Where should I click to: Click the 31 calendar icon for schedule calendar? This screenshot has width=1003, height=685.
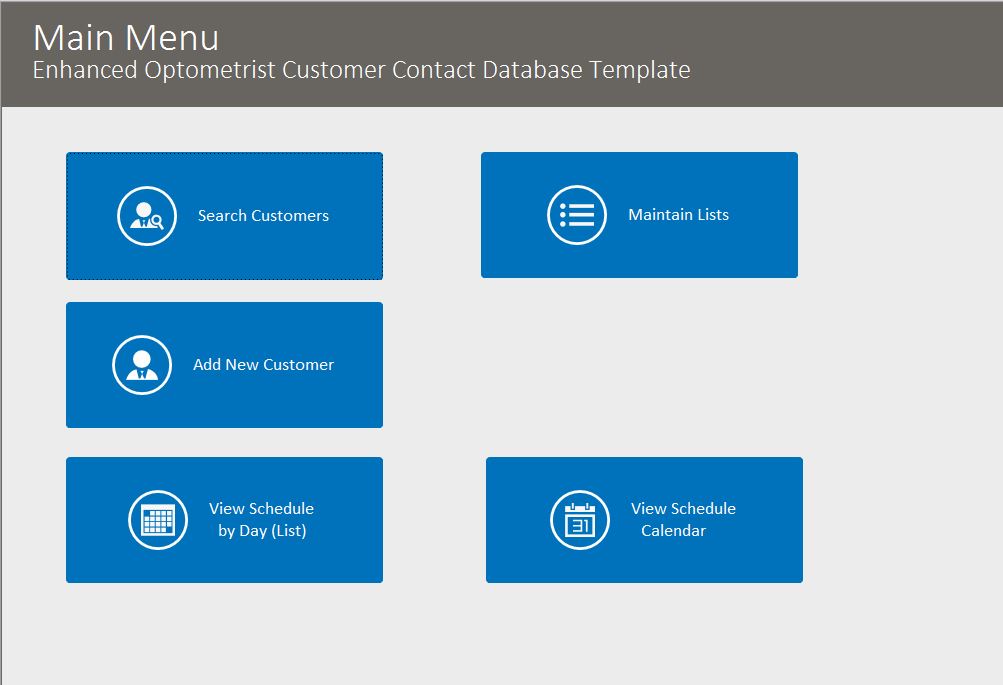[580, 519]
